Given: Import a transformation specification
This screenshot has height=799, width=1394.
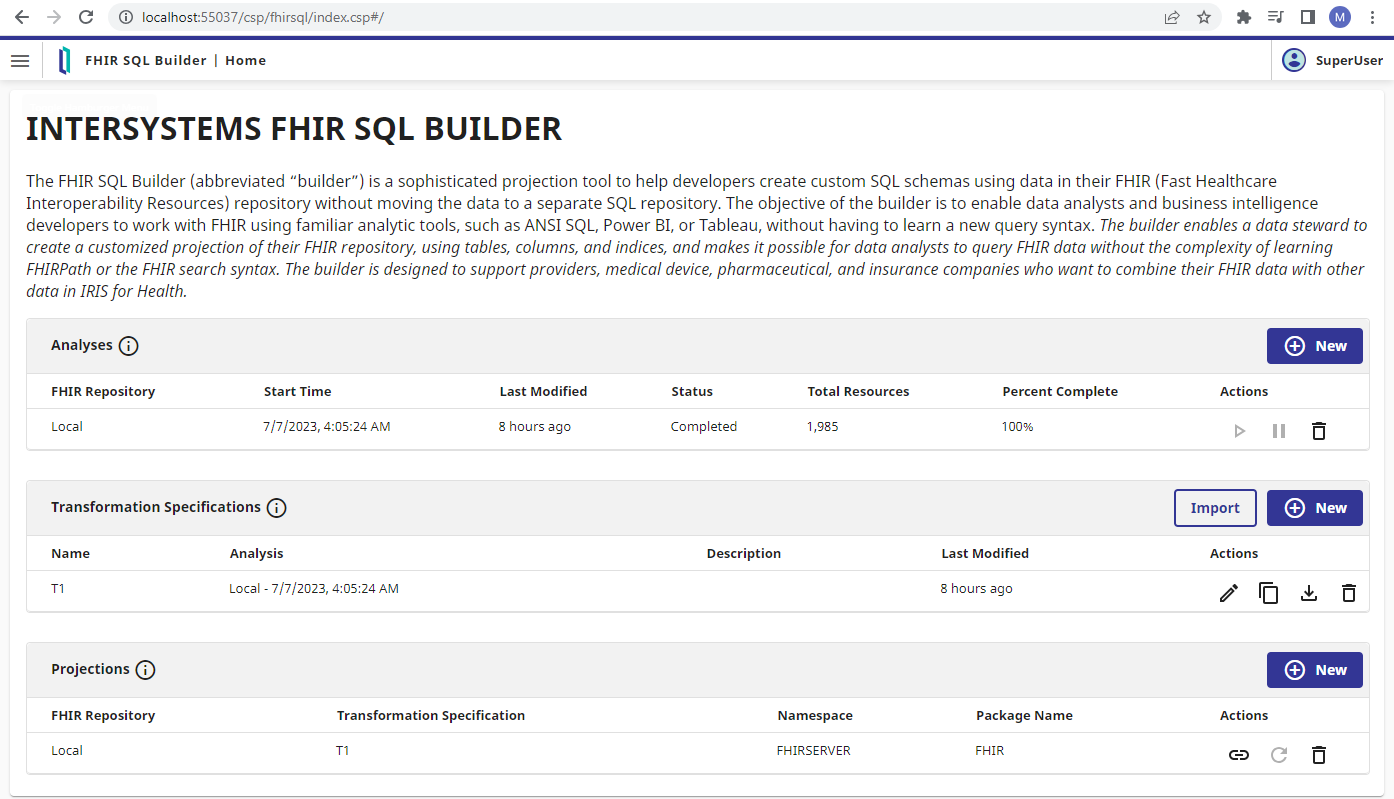Looking at the screenshot, I should pyautogui.click(x=1214, y=508).
